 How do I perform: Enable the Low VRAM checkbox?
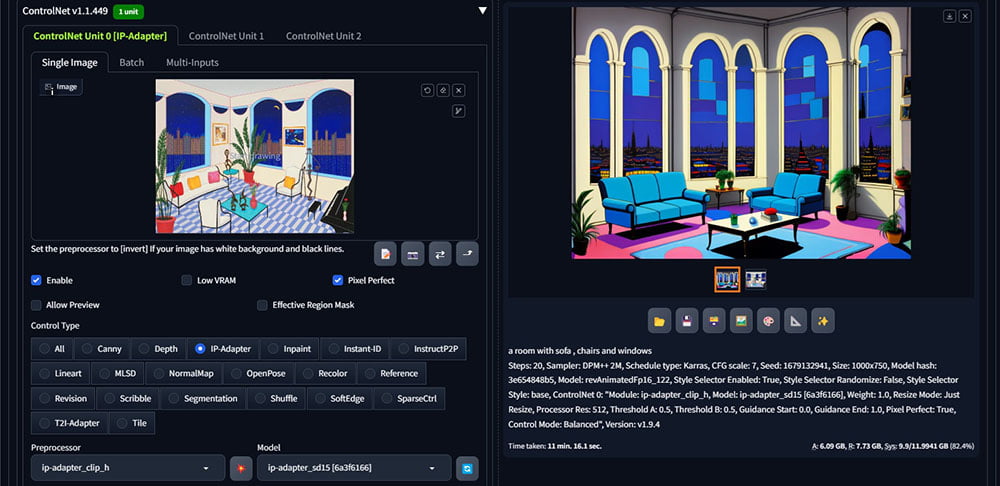point(187,281)
